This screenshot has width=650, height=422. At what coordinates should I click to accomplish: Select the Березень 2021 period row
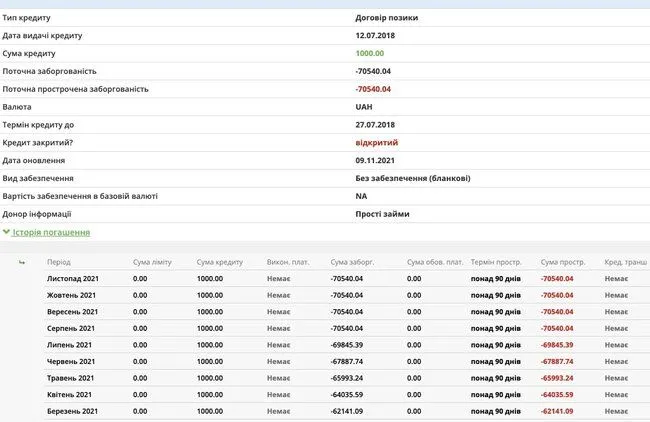(x=72, y=411)
